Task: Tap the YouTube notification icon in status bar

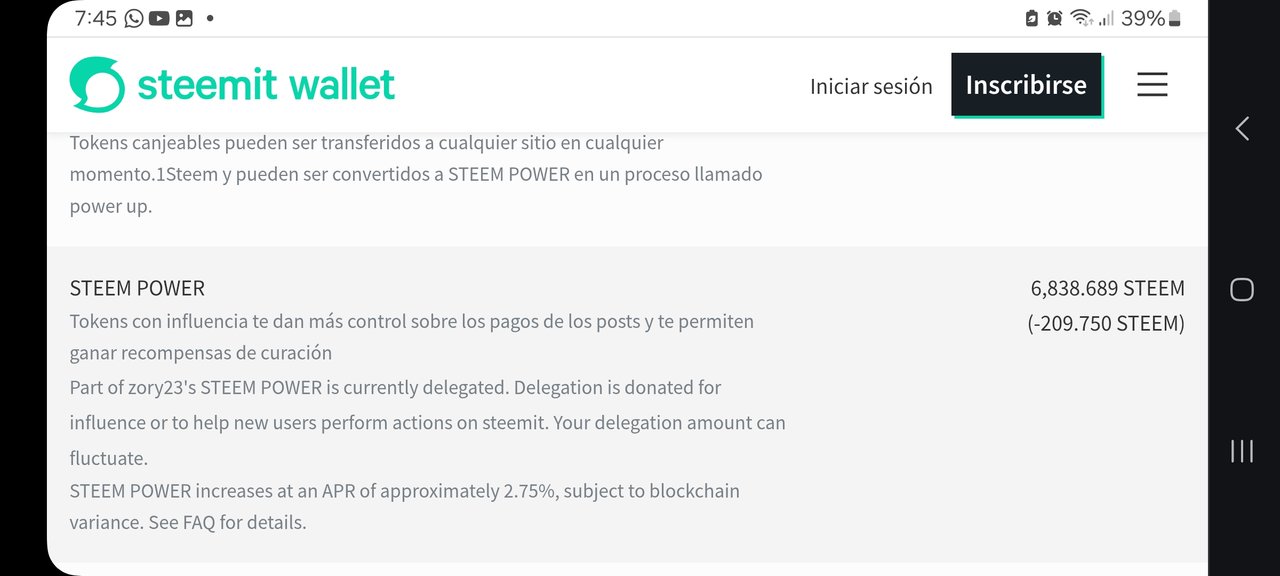Action: coord(159,18)
